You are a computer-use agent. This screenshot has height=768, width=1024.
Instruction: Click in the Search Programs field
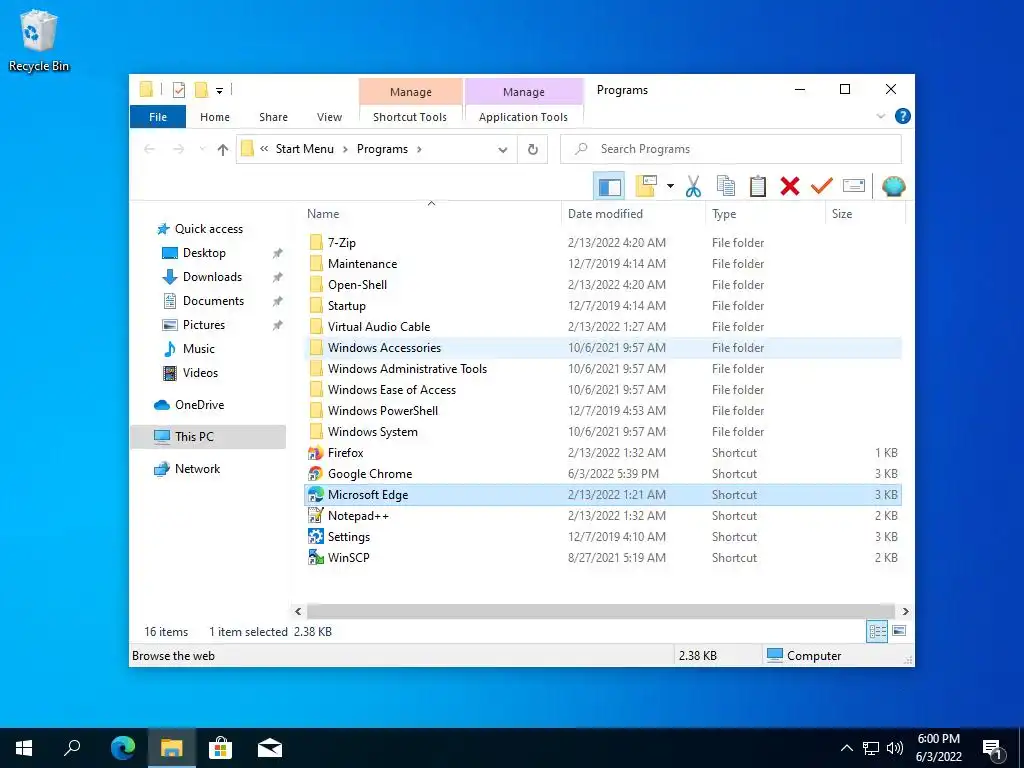[731, 149]
